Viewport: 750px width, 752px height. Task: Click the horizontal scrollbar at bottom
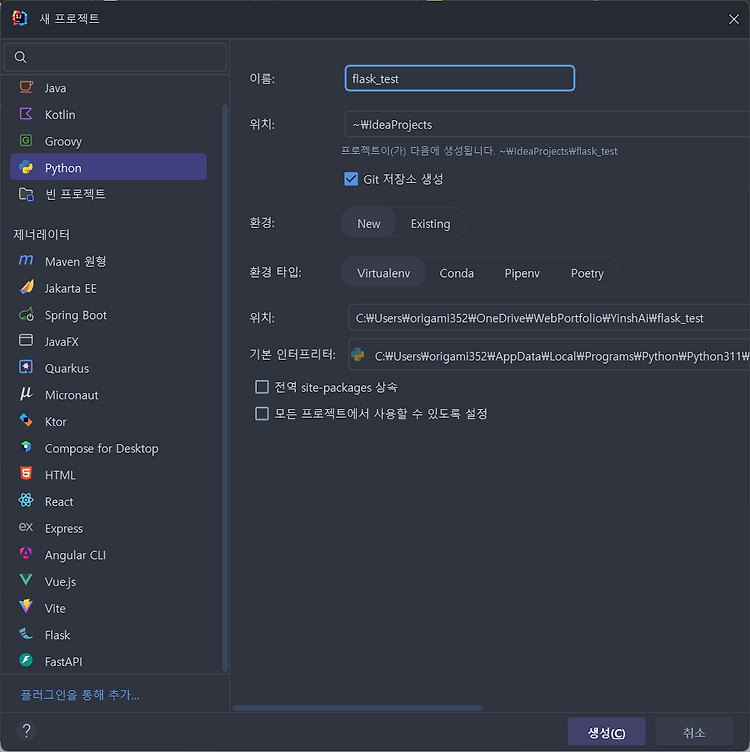tap(358, 708)
